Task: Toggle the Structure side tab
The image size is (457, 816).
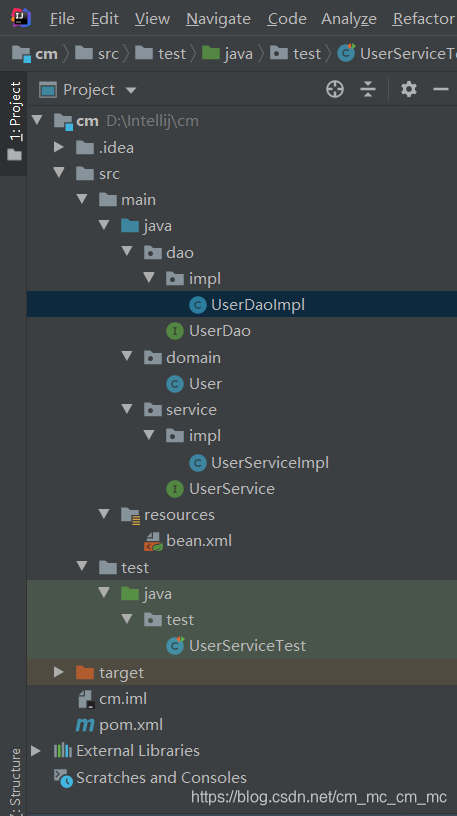Action: click(16, 782)
